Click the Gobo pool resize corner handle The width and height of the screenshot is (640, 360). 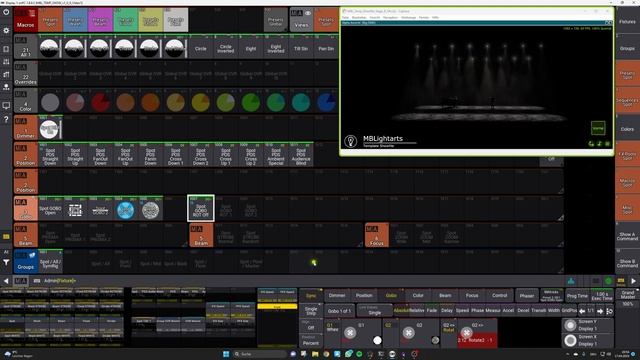(560, 218)
